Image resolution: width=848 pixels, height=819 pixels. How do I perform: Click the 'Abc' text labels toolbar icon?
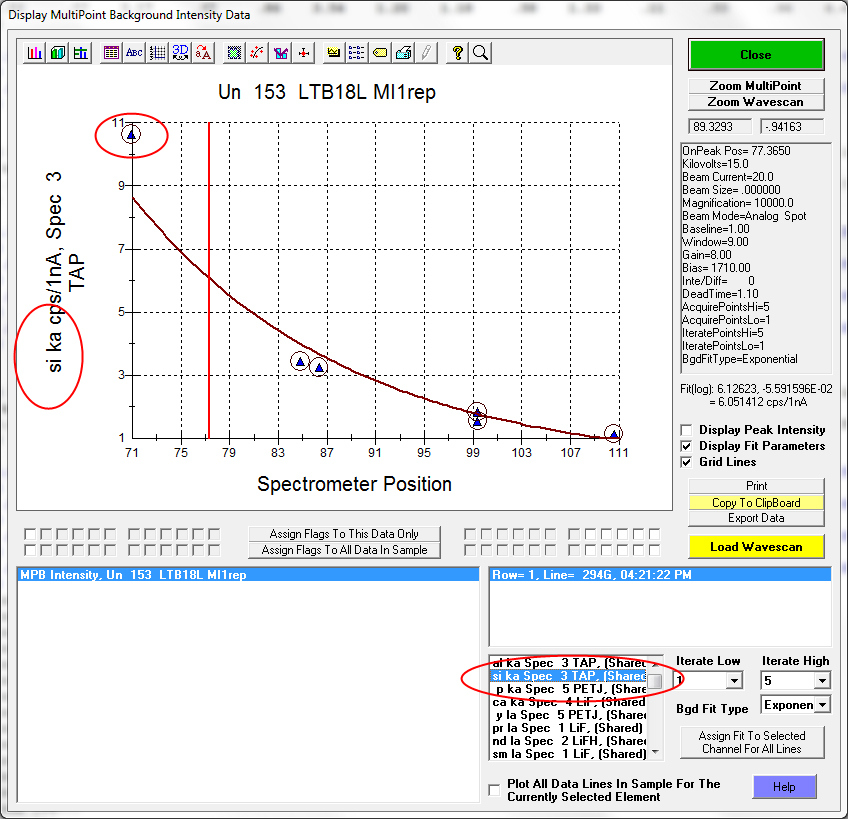[134, 52]
